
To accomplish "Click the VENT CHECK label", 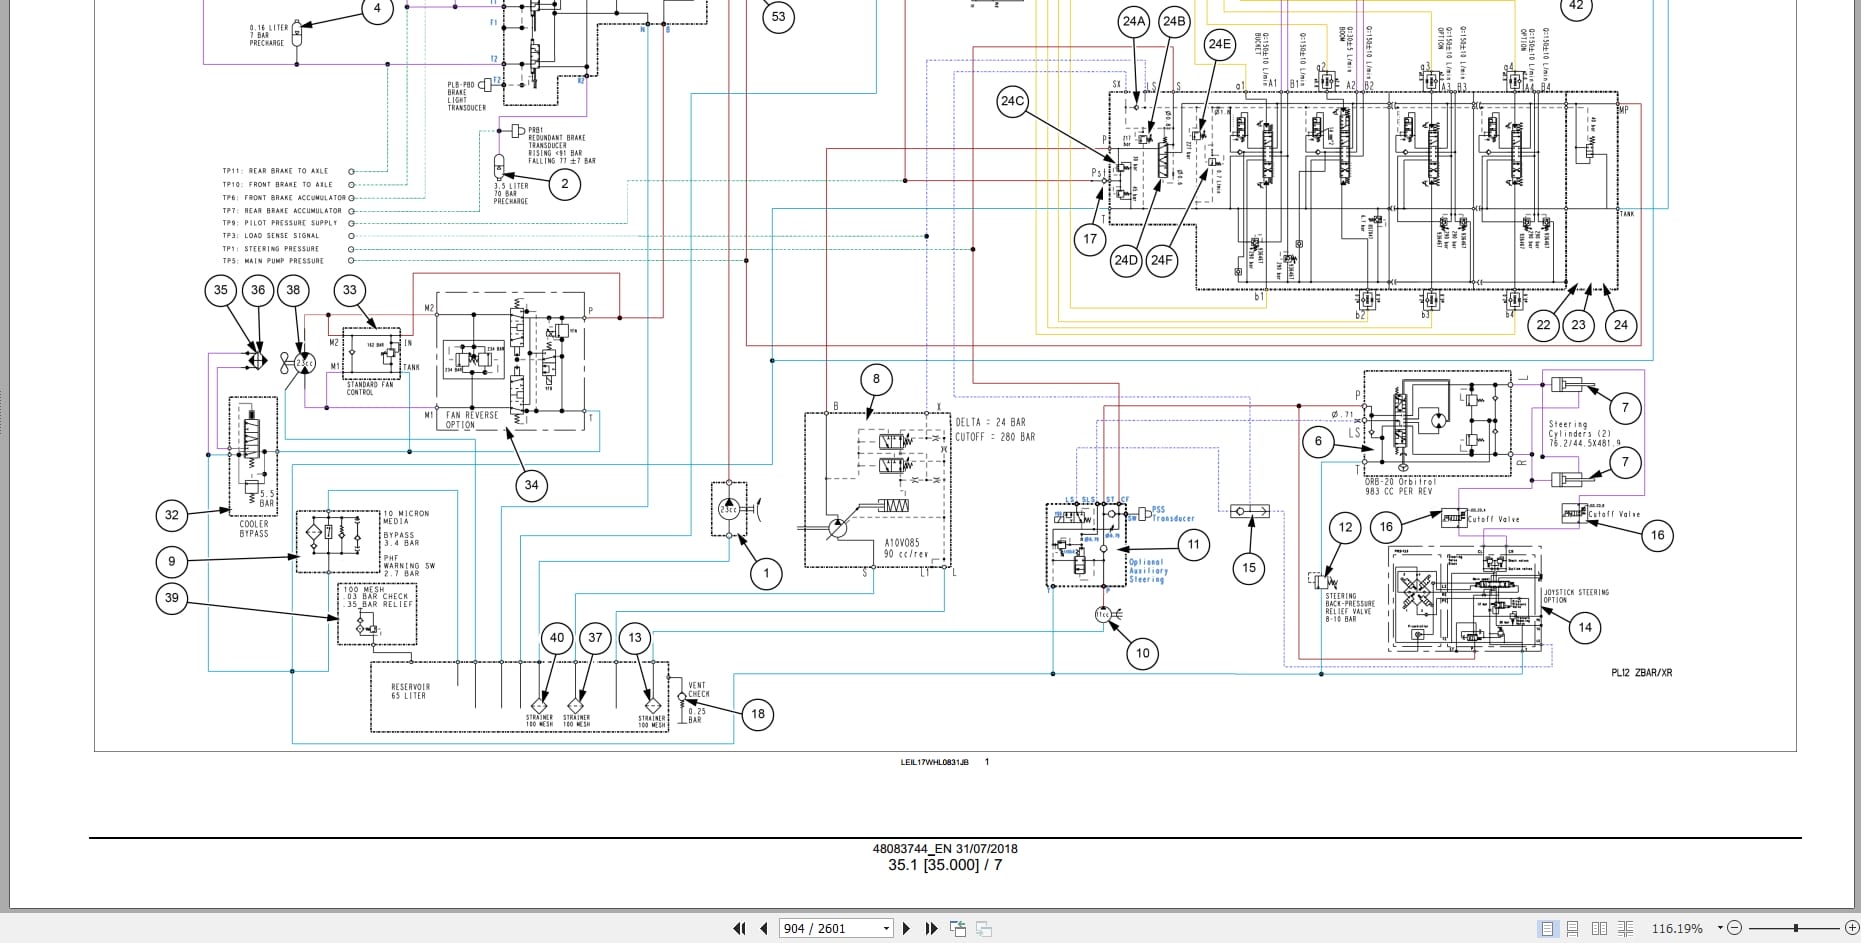I will coord(698,690).
